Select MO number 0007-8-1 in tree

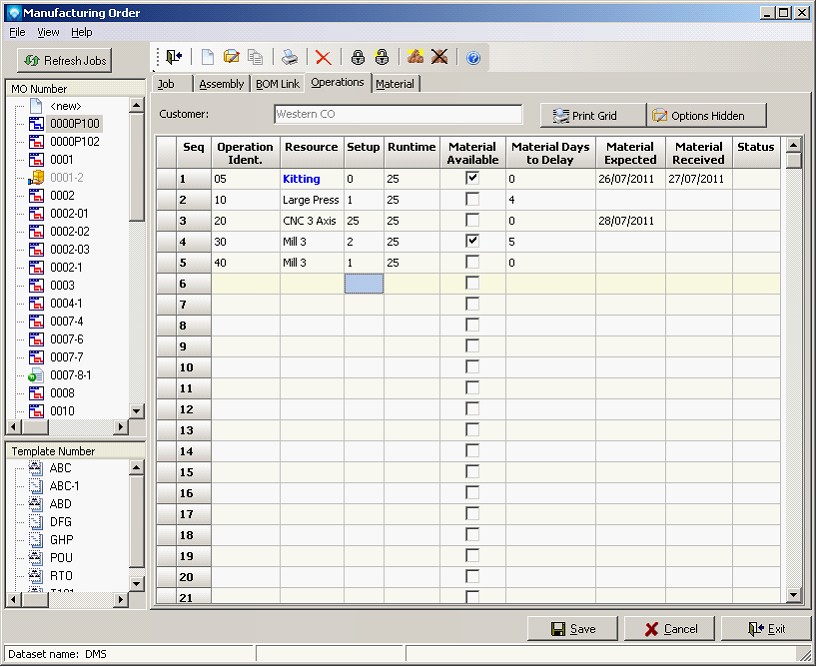pyautogui.click(x=70, y=375)
